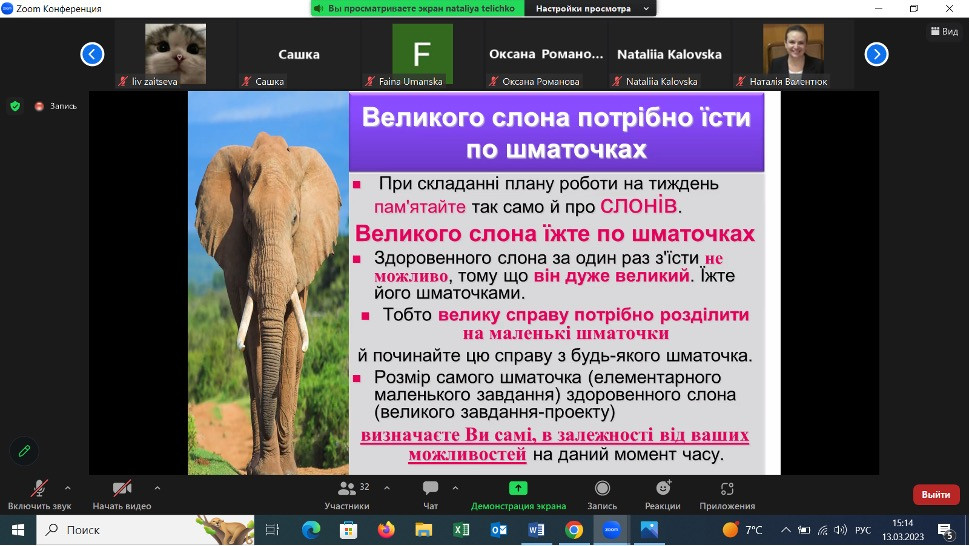Open Приложения apps panel
Image resolution: width=970 pixels, height=546 pixels.
click(x=727, y=495)
